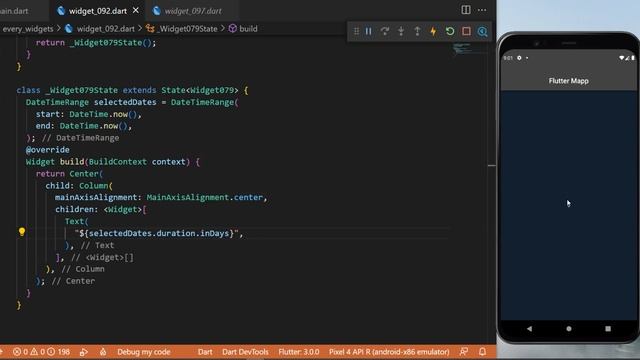The image size is (640, 360).
Task: Click the Step Out debug icon
Action: 417,31
